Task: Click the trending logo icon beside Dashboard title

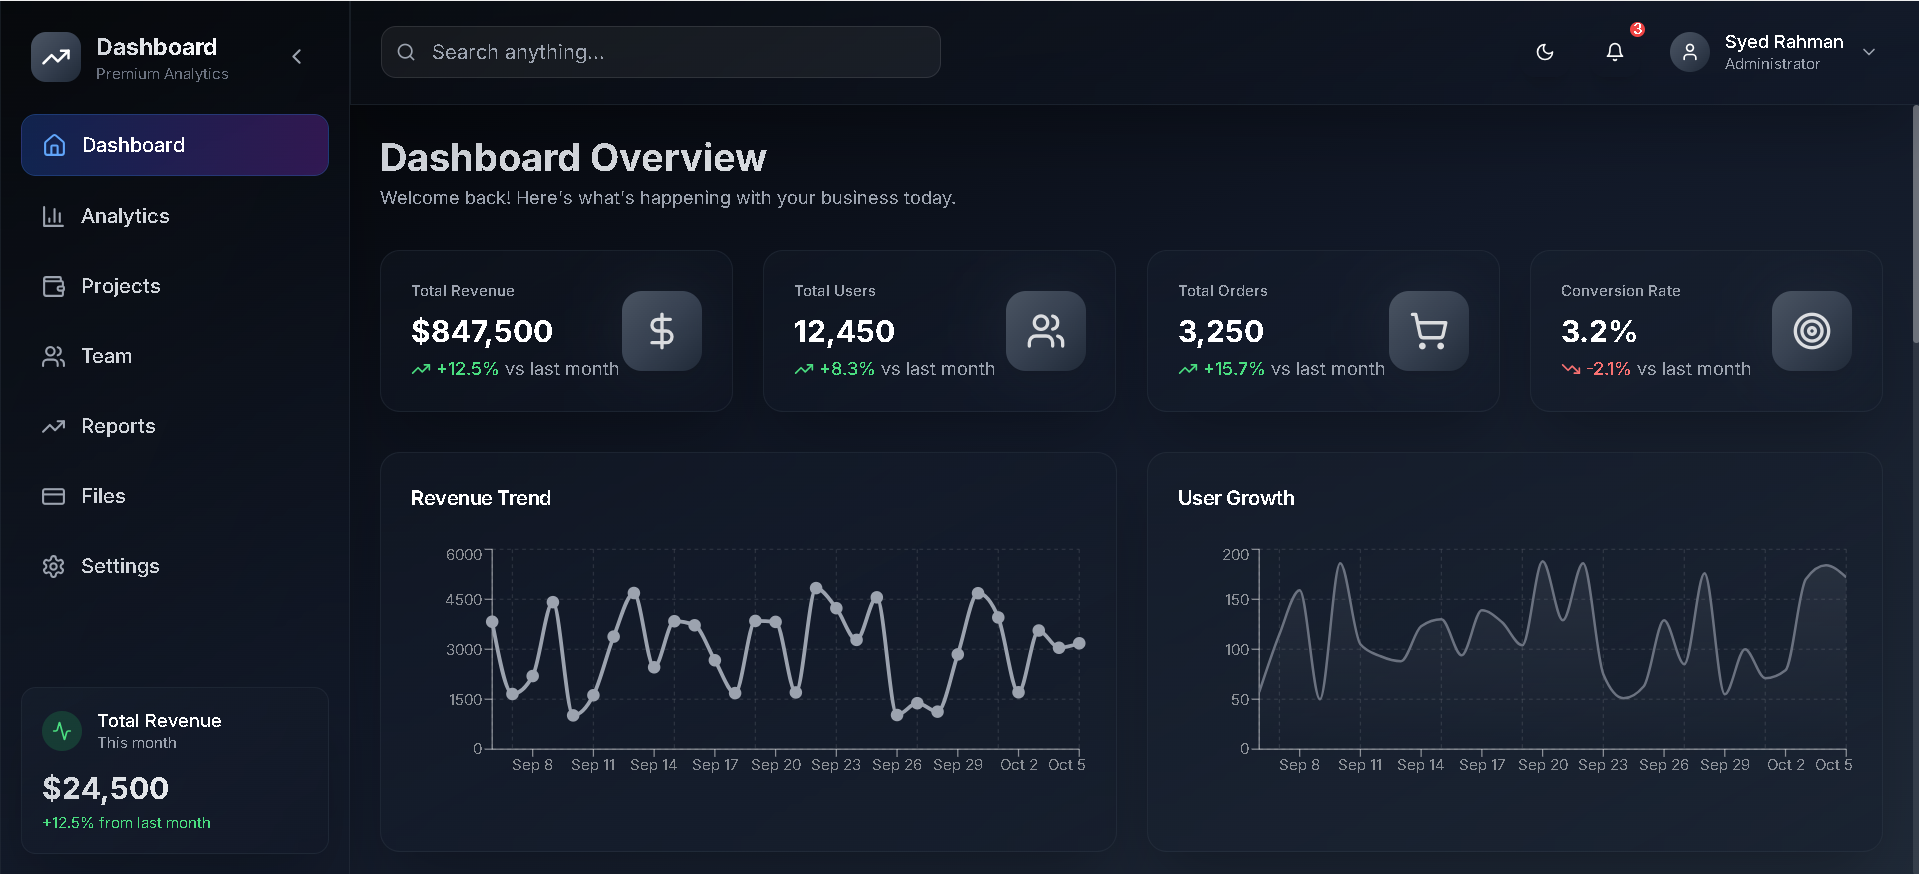Action: click(56, 57)
